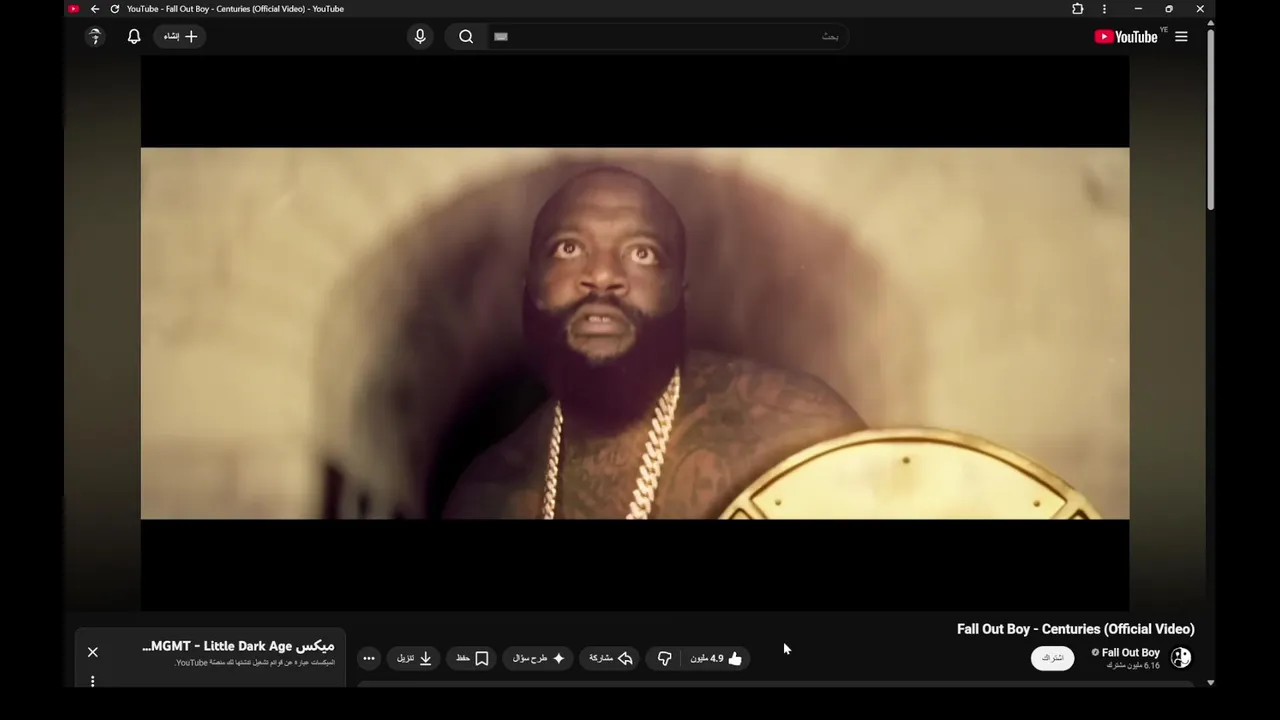Go back using the browser back arrow
This screenshot has width=1280, height=720.
[95, 9]
